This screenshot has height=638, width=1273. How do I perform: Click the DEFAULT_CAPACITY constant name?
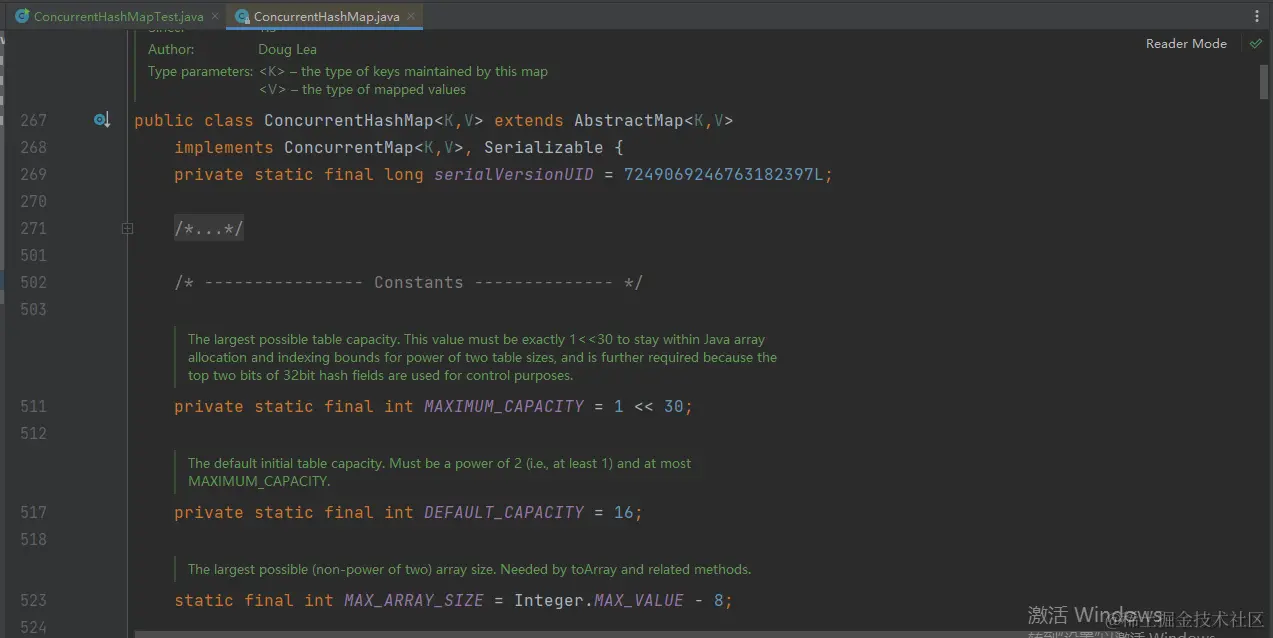click(x=503, y=512)
